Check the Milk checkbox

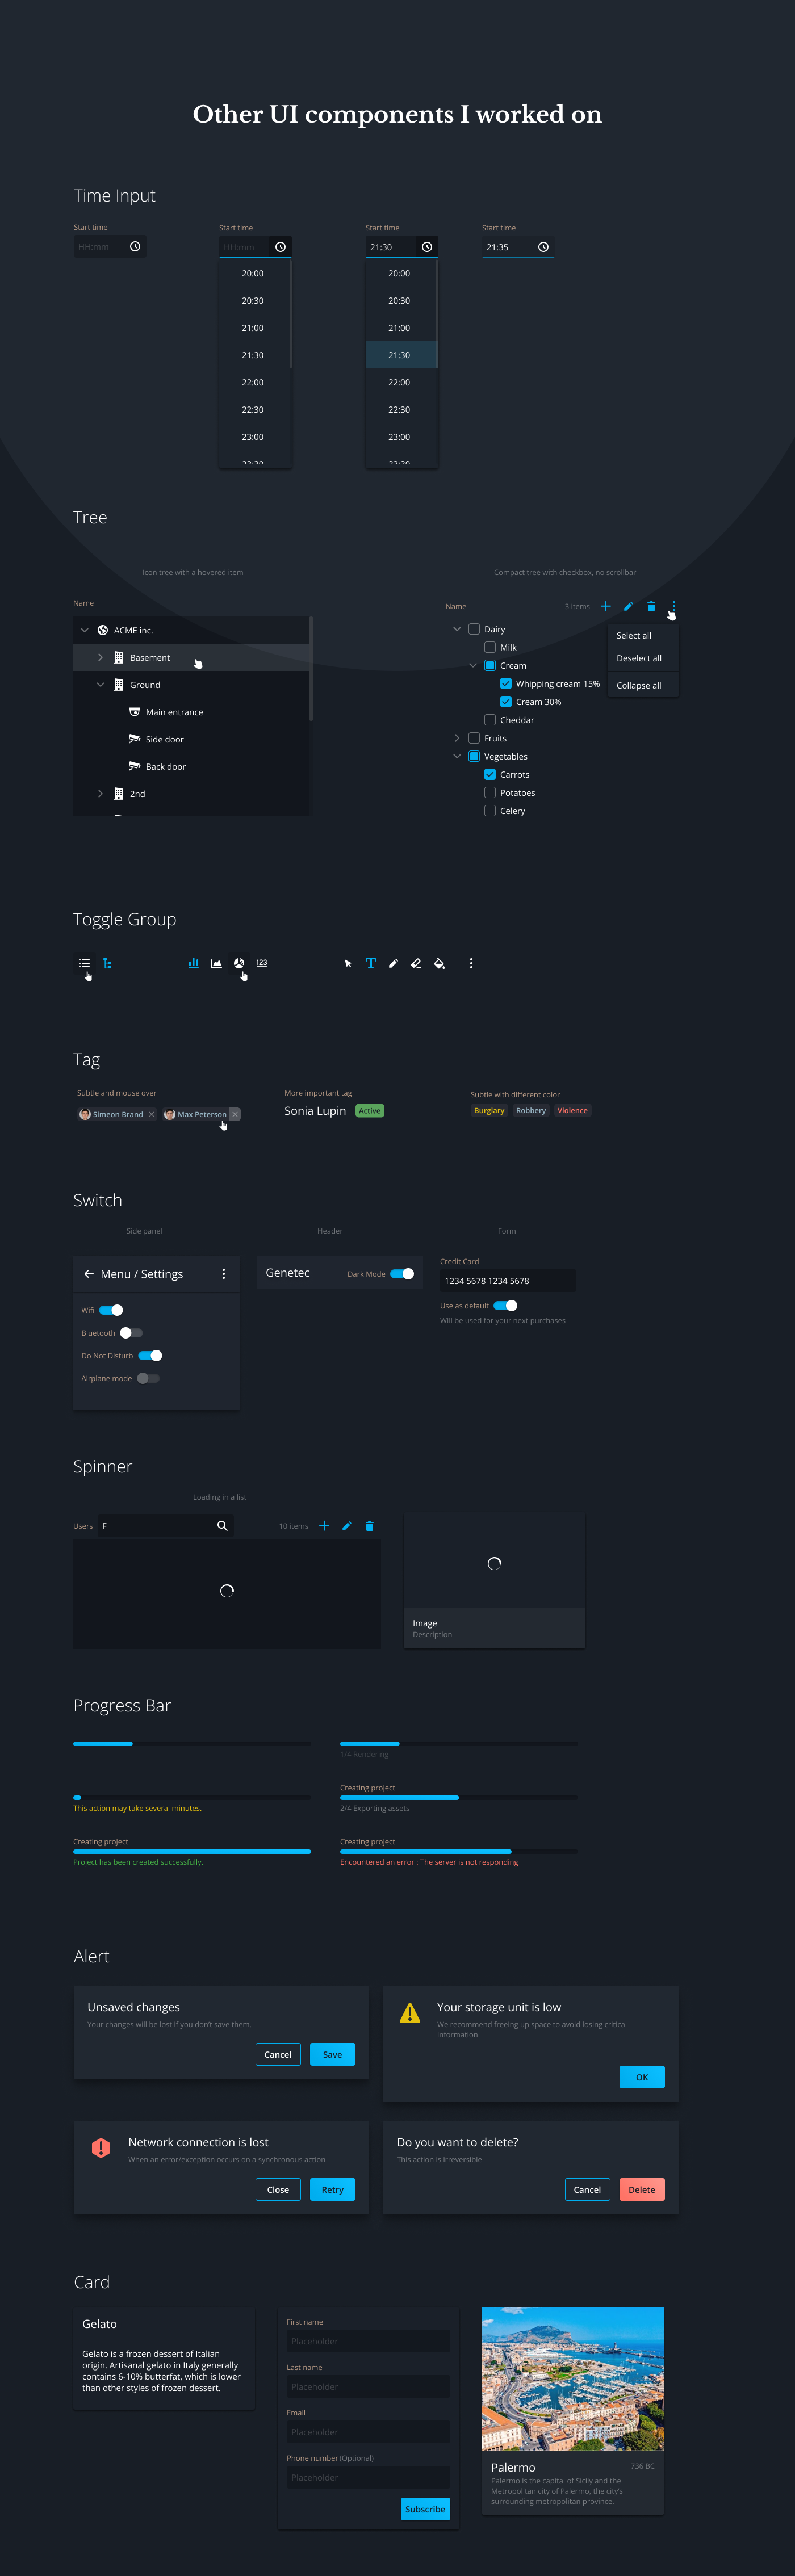click(490, 647)
